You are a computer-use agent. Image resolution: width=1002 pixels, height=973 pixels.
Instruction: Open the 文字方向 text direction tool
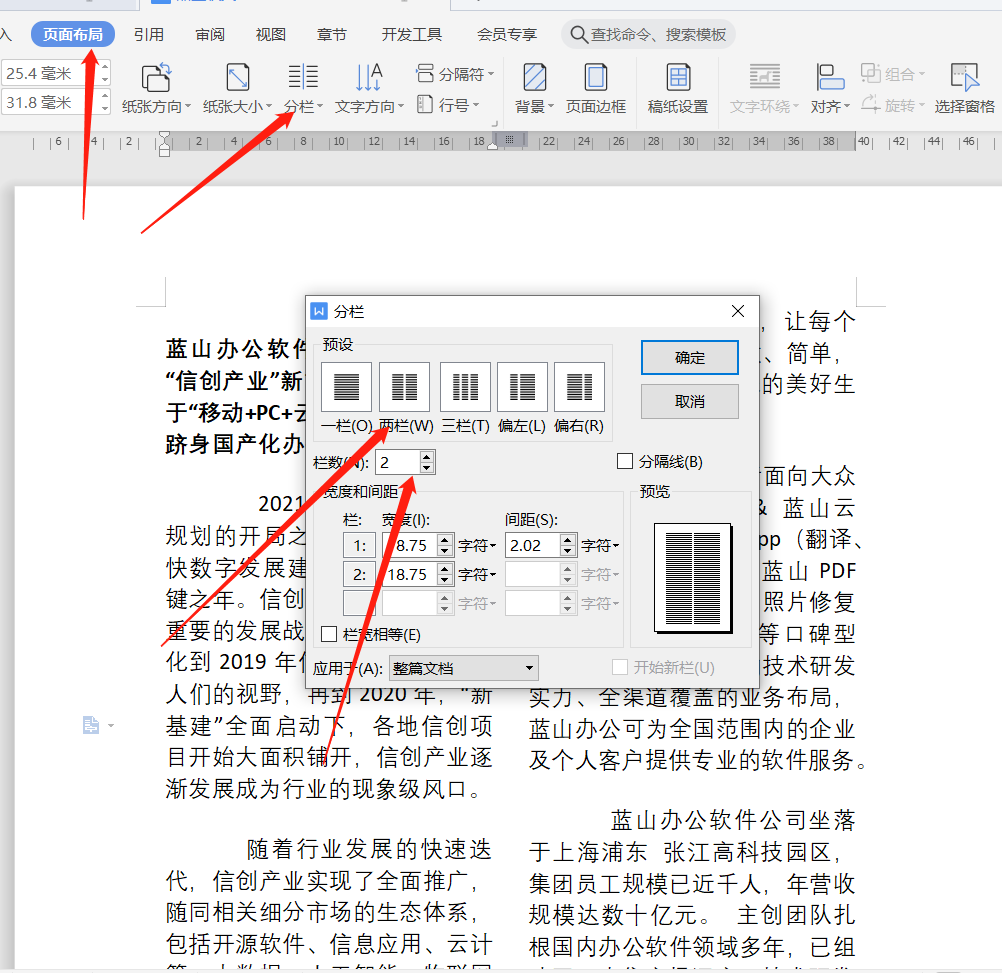coord(369,88)
